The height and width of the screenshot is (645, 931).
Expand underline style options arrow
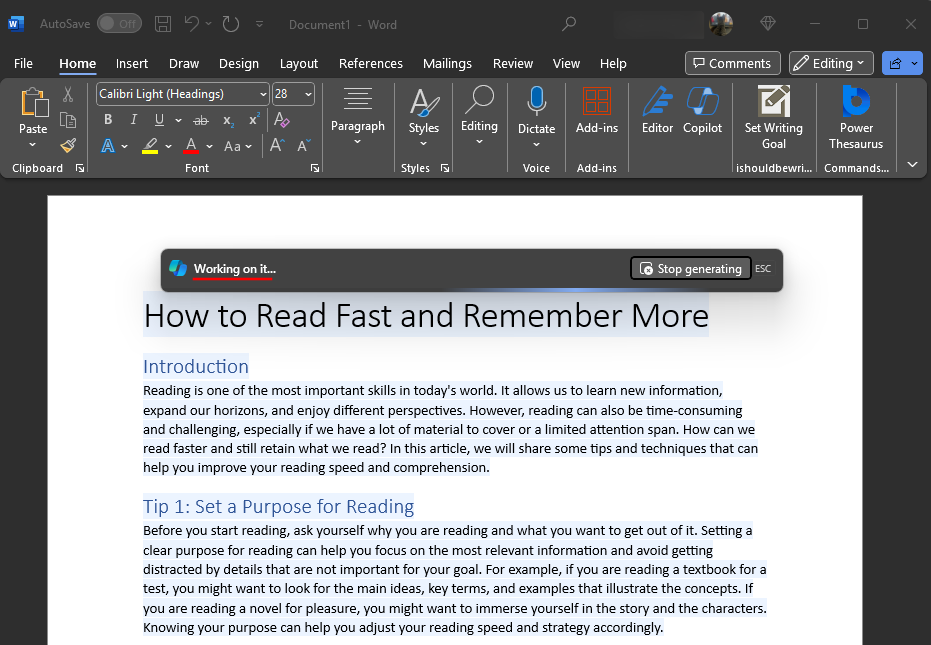pos(178,121)
